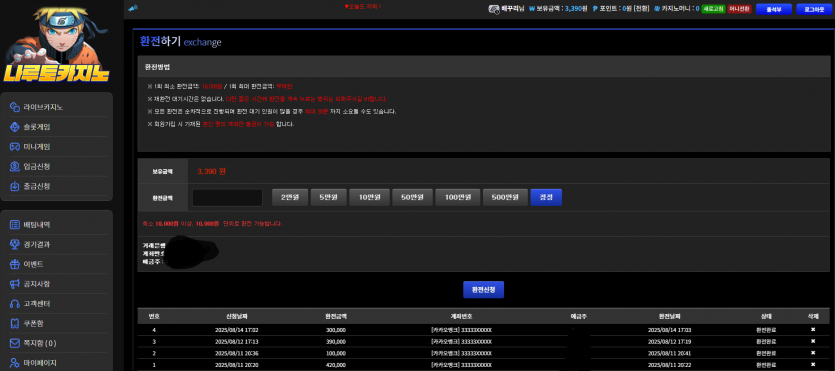This screenshot has height=371, width=835.
Task: Select the 10만원 amount button
Action: click(370, 197)
